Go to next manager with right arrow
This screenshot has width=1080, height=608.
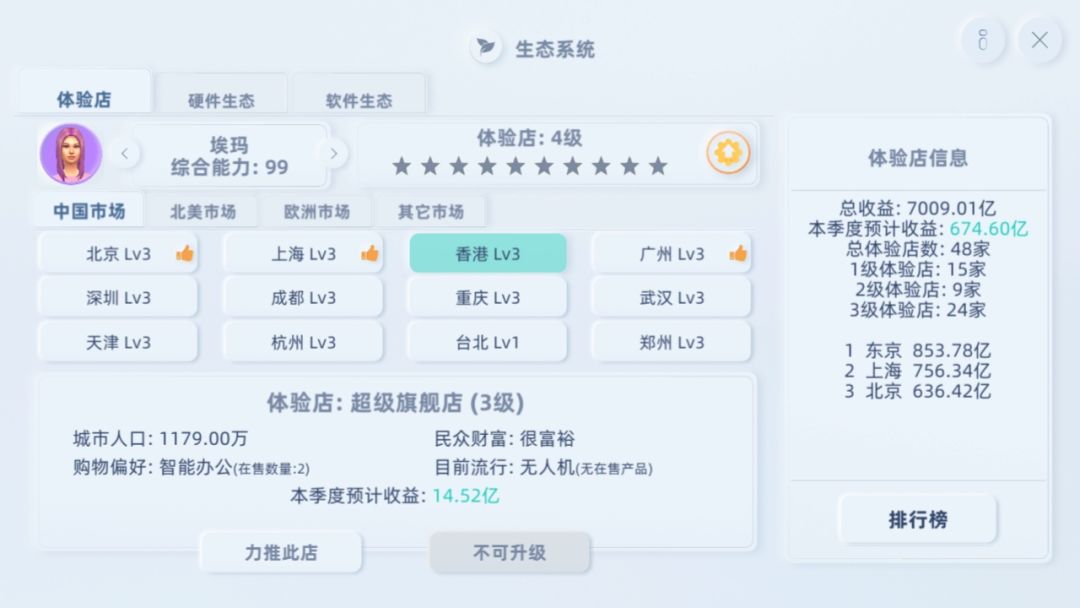[333, 154]
